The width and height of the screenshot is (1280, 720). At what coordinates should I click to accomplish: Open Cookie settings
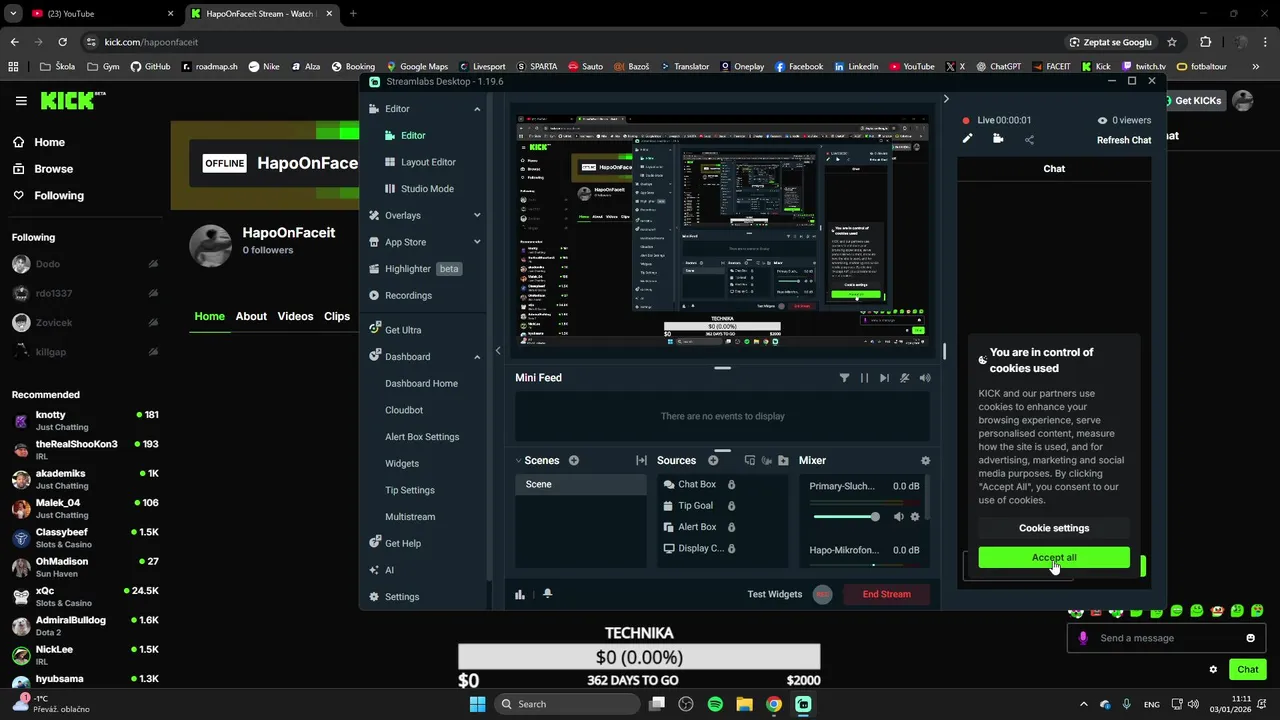click(1054, 528)
